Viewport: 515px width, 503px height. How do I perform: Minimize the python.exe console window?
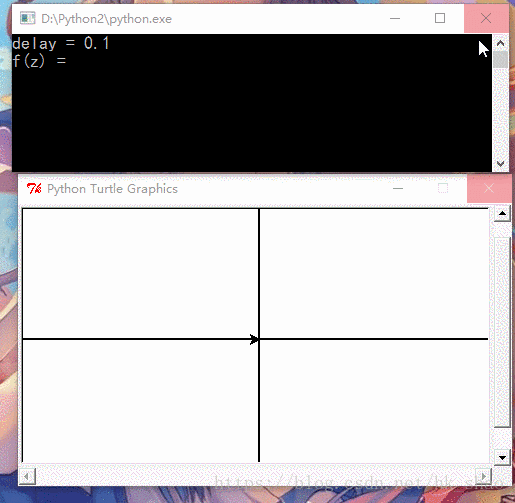pos(395,18)
